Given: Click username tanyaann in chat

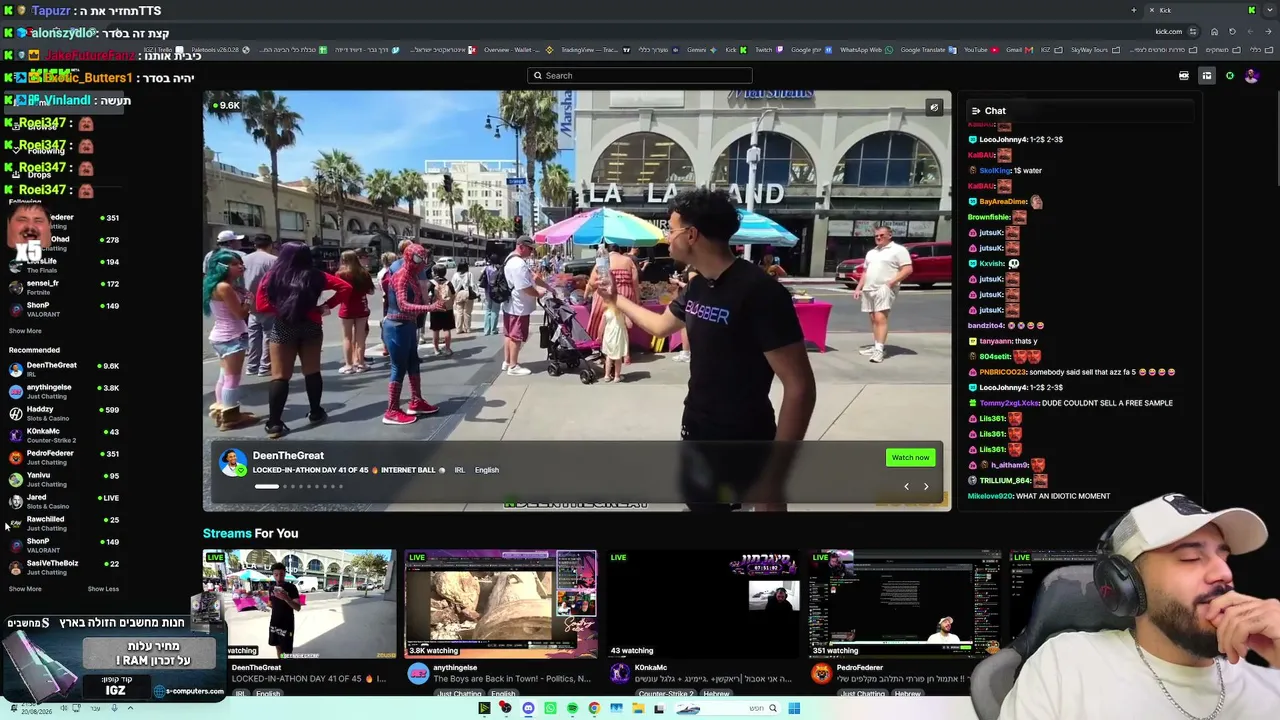Looking at the screenshot, I should 995,341.
